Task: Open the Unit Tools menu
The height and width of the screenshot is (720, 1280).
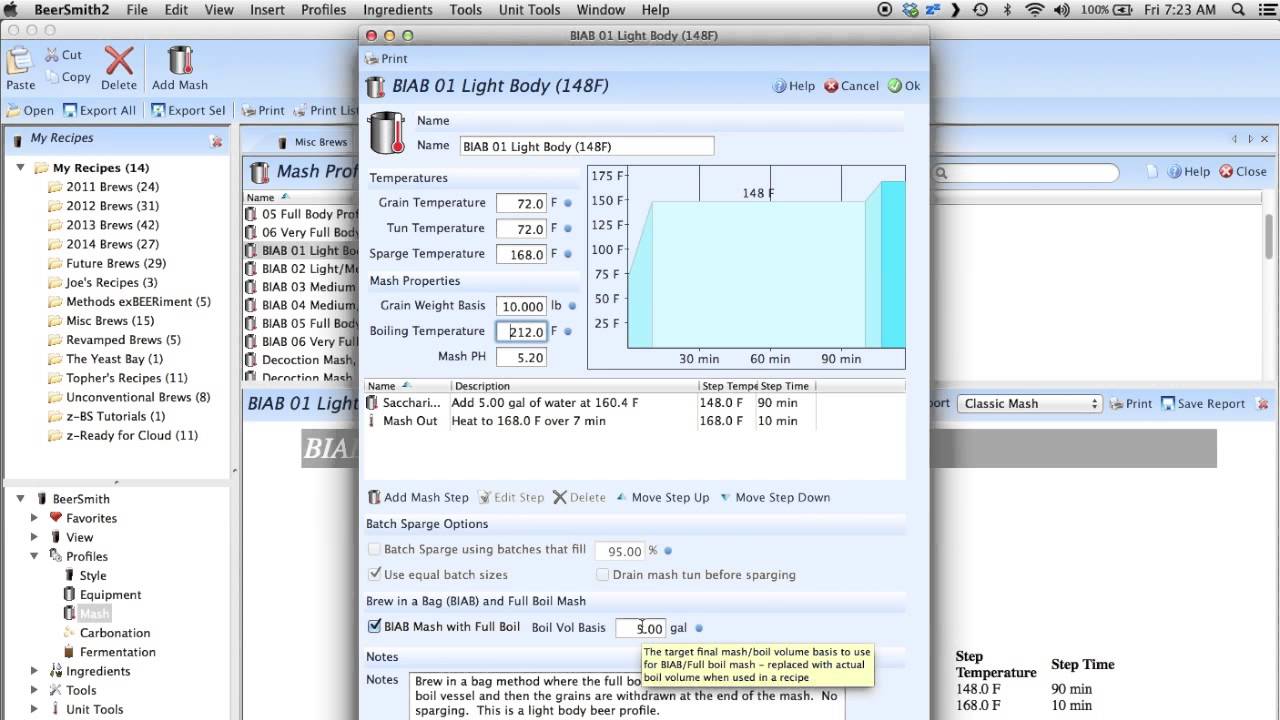Action: (529, 10)
